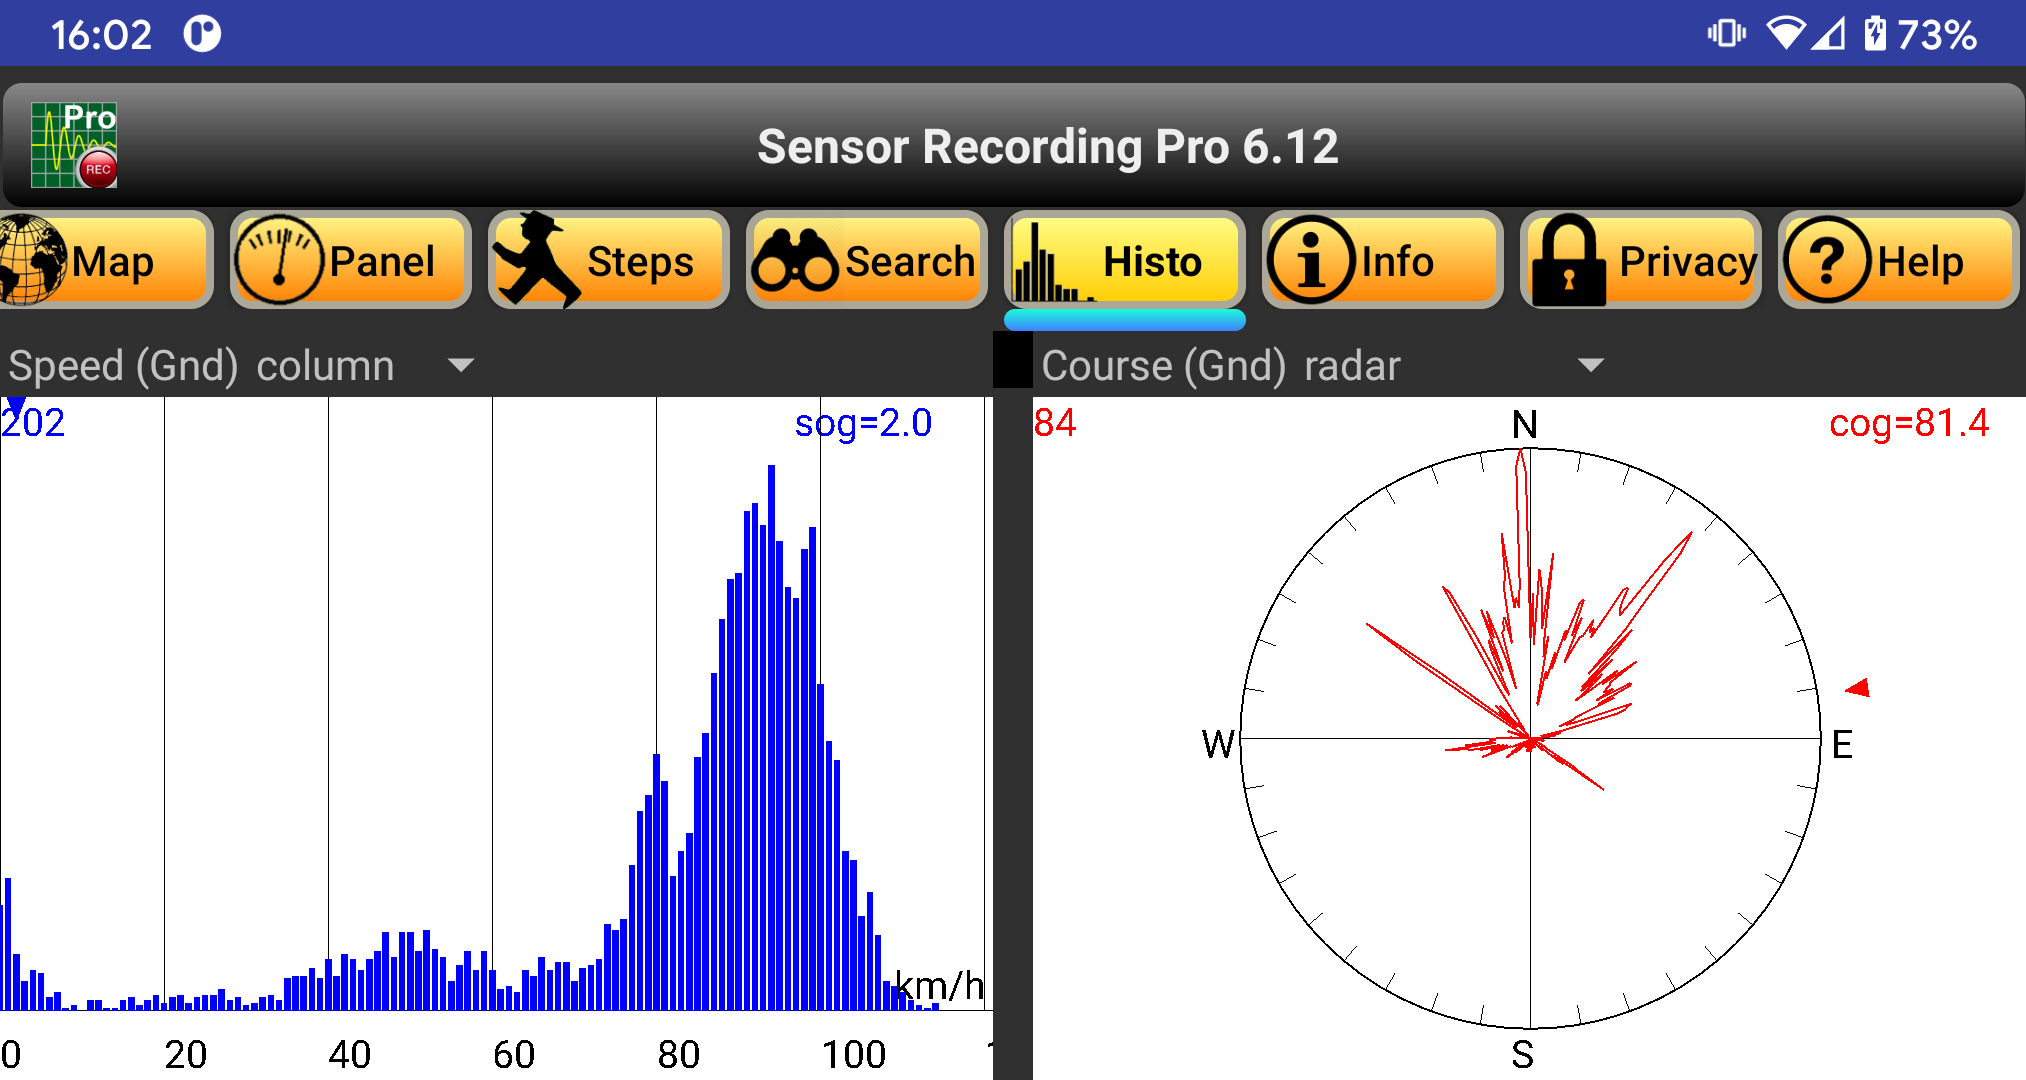Screen dimensions: 2026x1080
Task: Tap the blue marker triangle atop histogram
Action: tap(15, 405)
